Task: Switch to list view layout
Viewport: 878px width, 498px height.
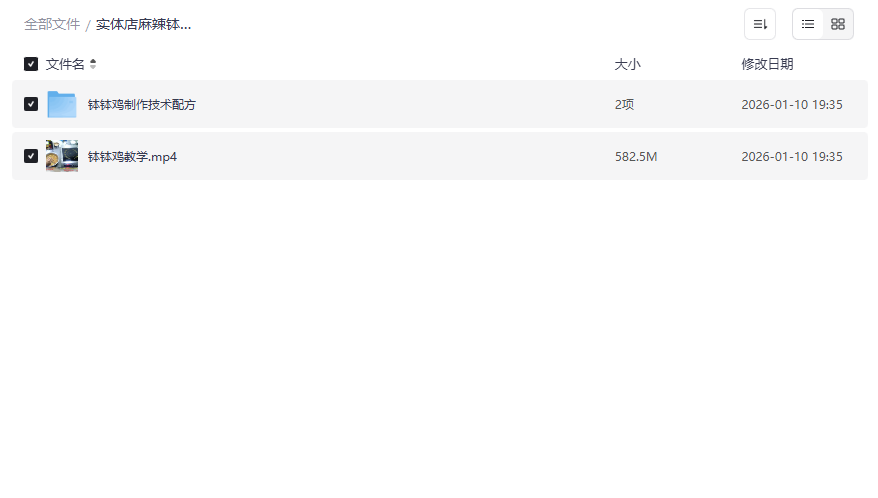Action: click(x=808, y=24)
